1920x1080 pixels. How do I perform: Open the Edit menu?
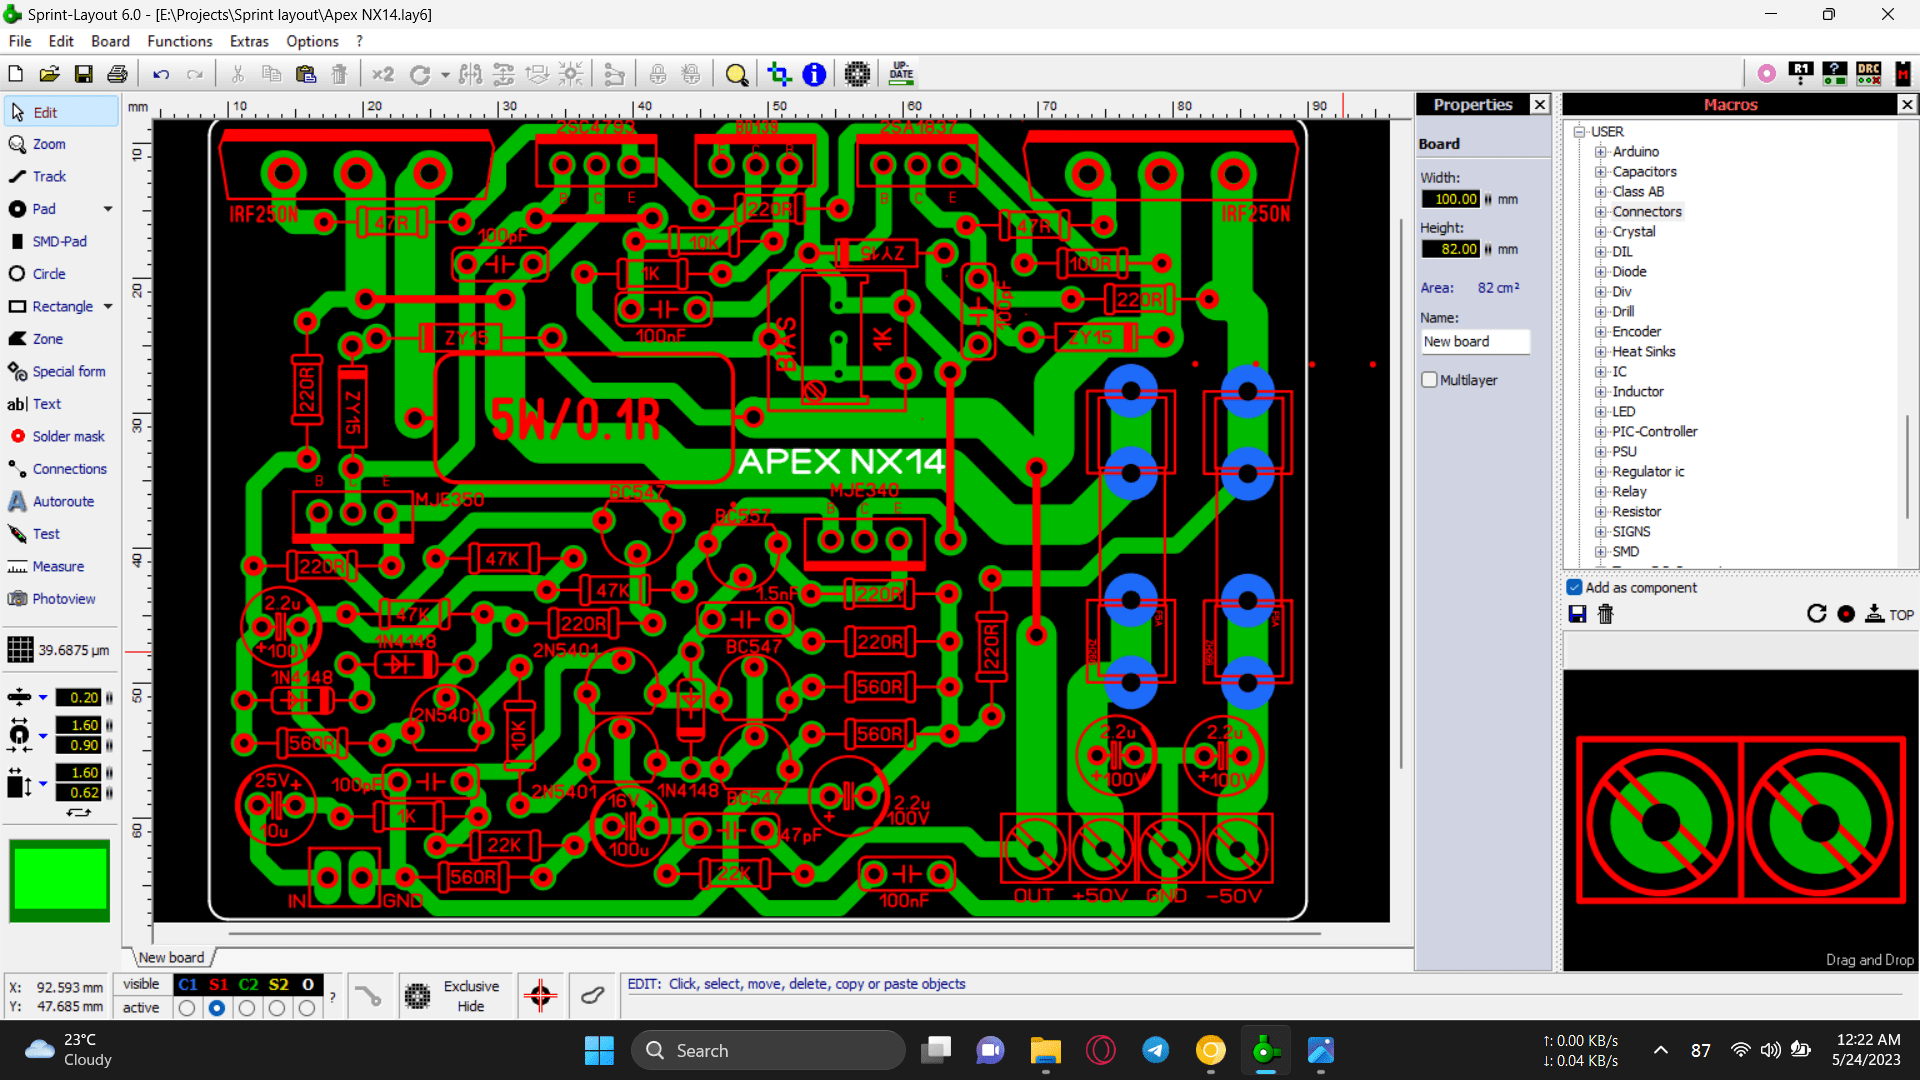point(61,41)
